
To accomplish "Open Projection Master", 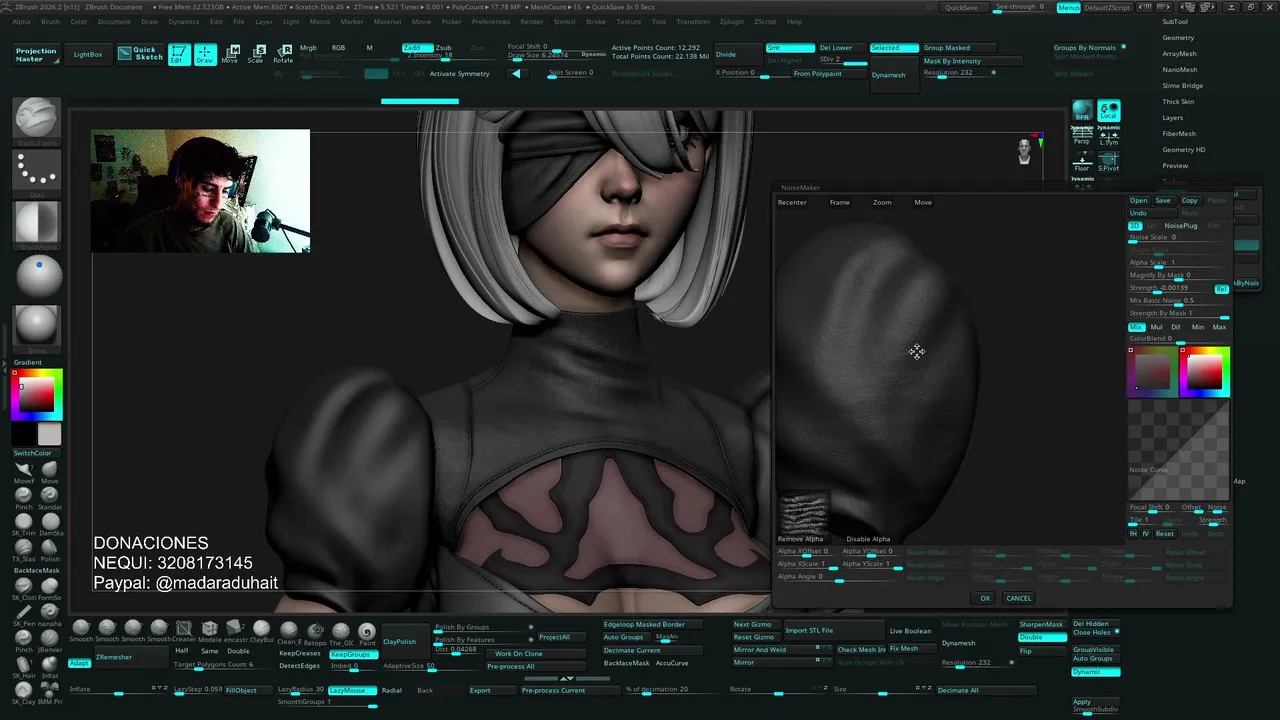I will pos(37,55).
